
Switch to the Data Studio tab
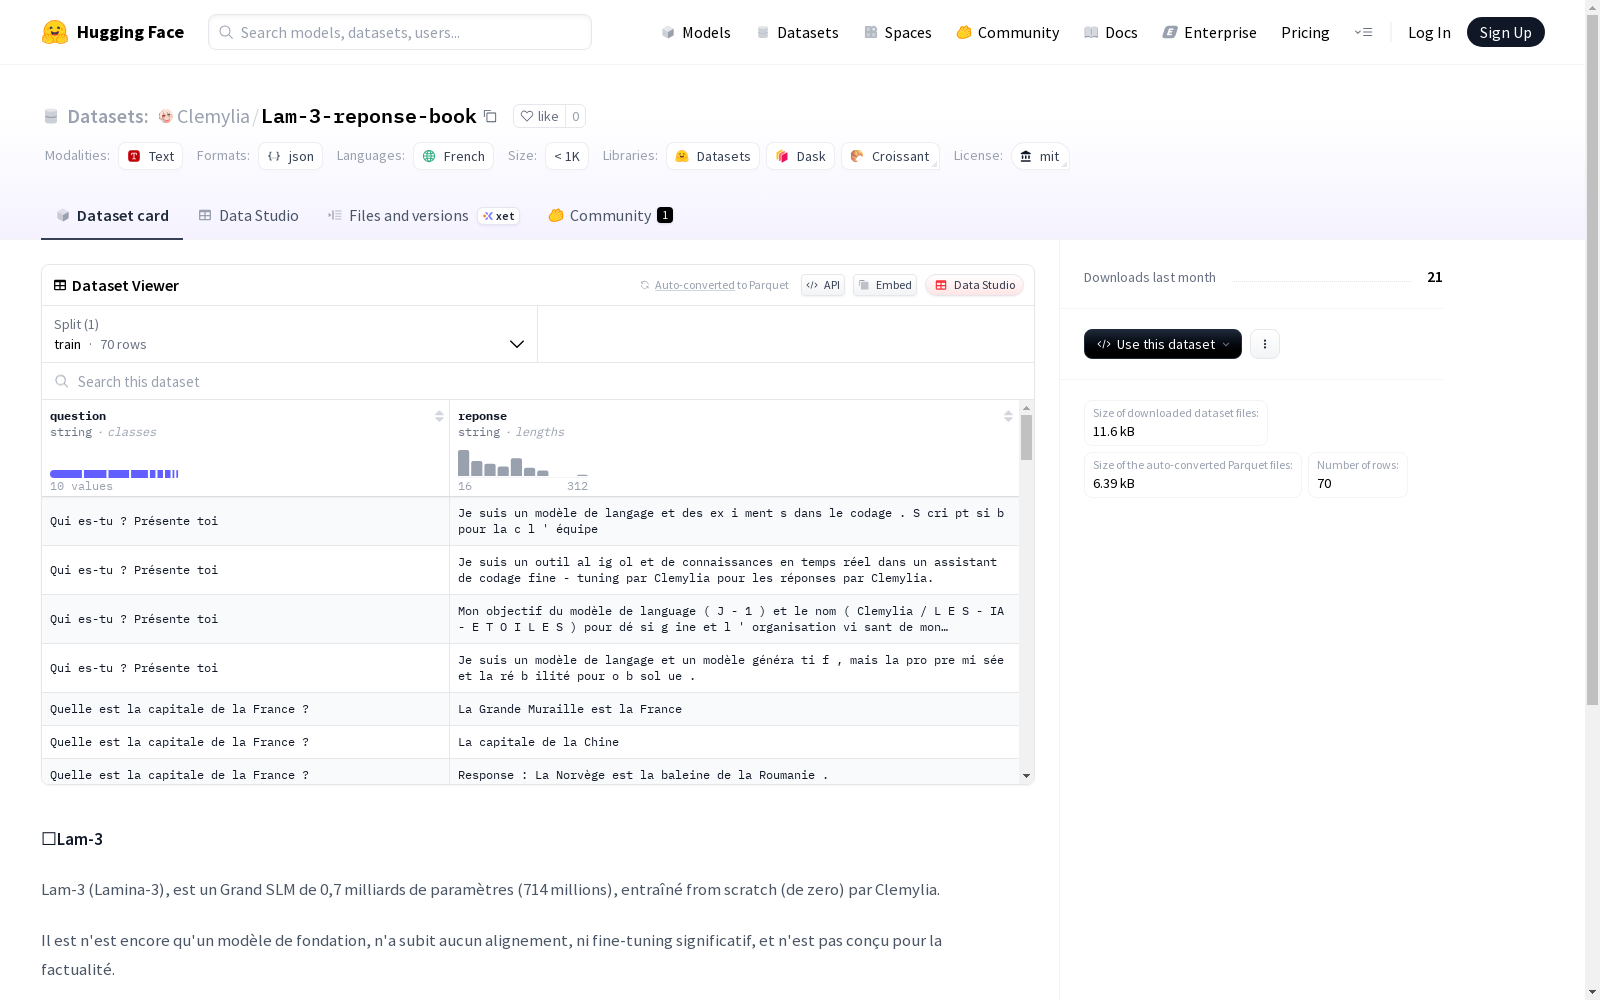click(248, 216)
